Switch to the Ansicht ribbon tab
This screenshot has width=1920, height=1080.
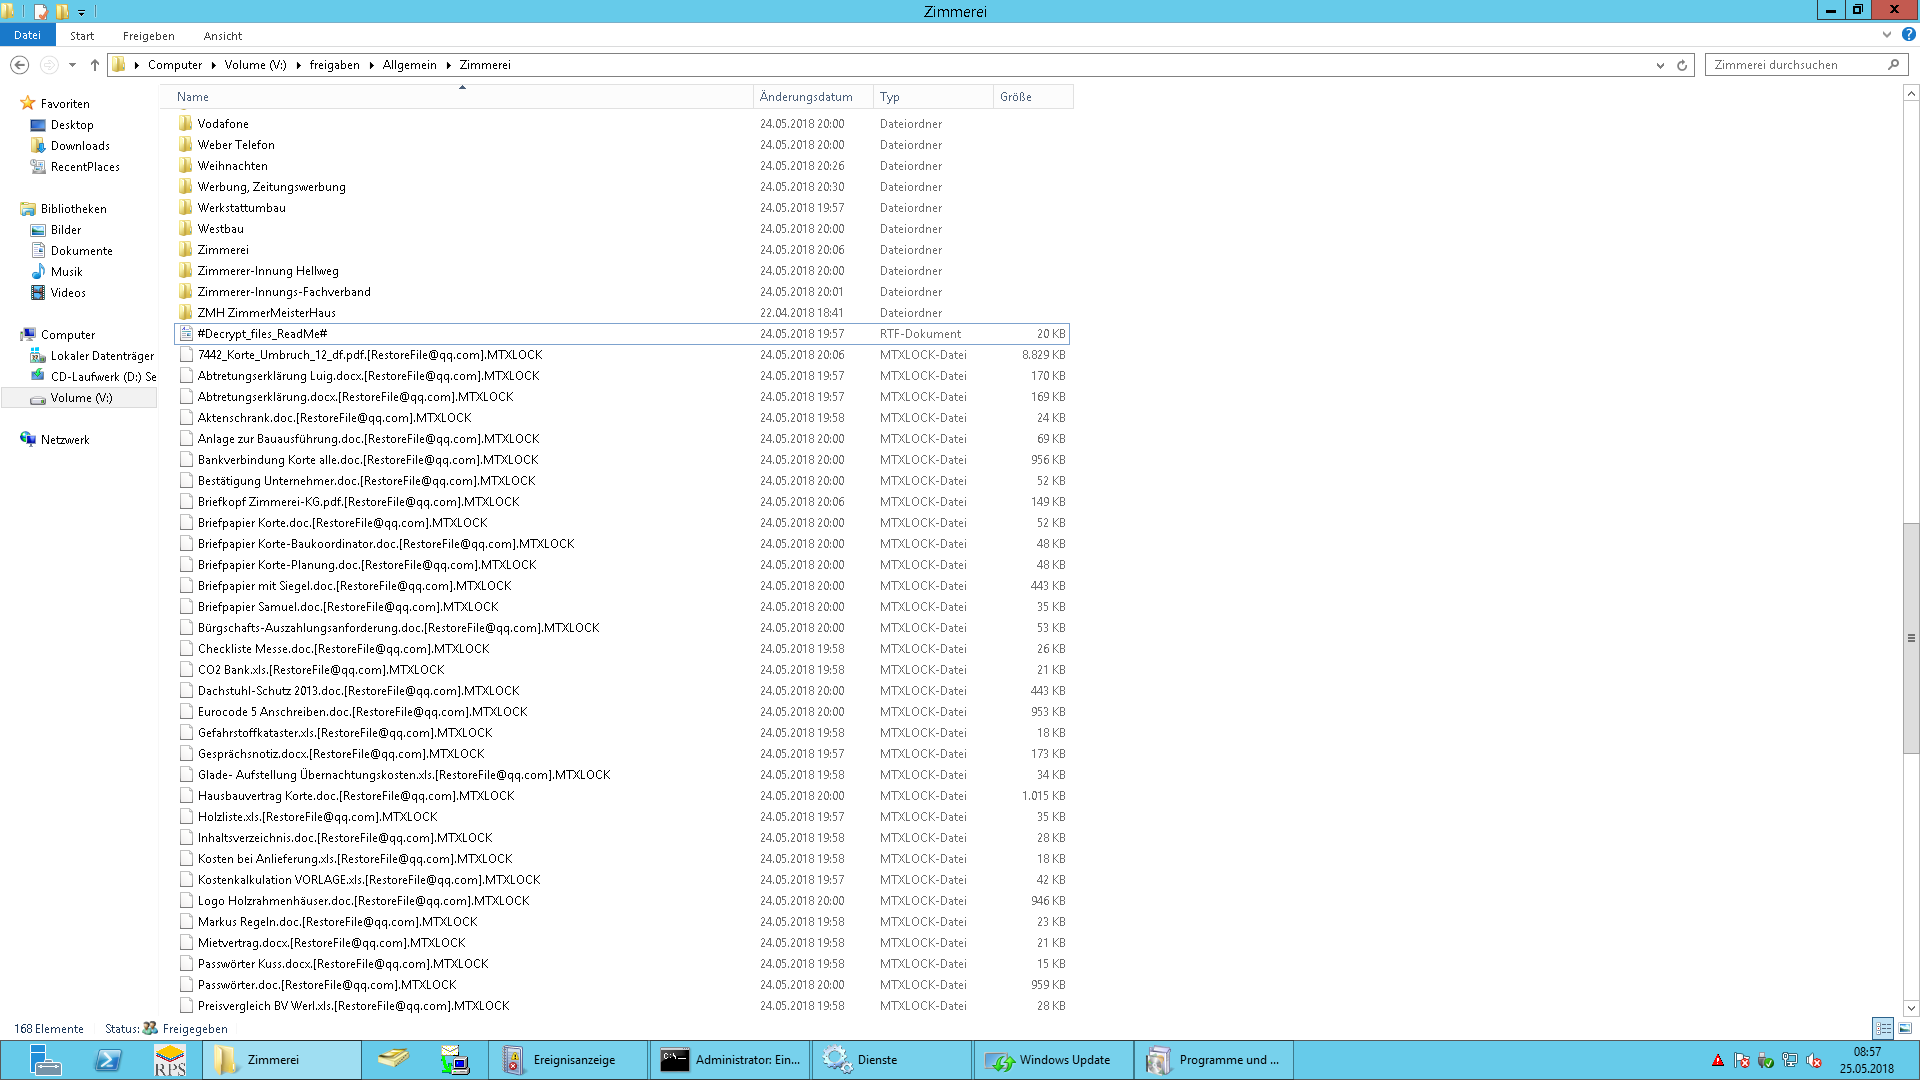pyautogui.click(x=223, y=36)
